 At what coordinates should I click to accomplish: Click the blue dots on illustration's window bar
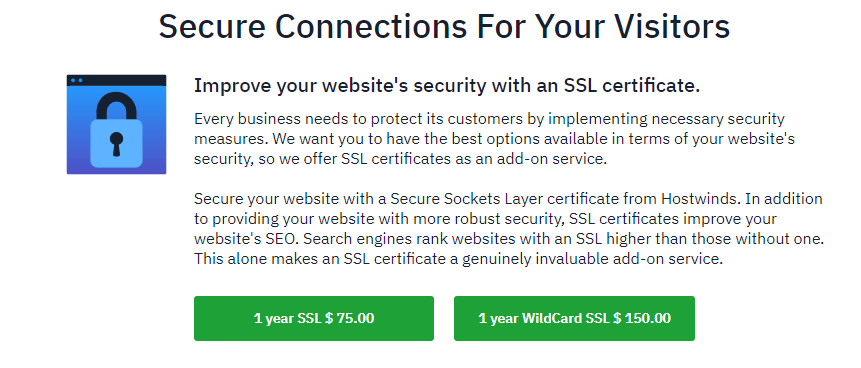[77, 80]
